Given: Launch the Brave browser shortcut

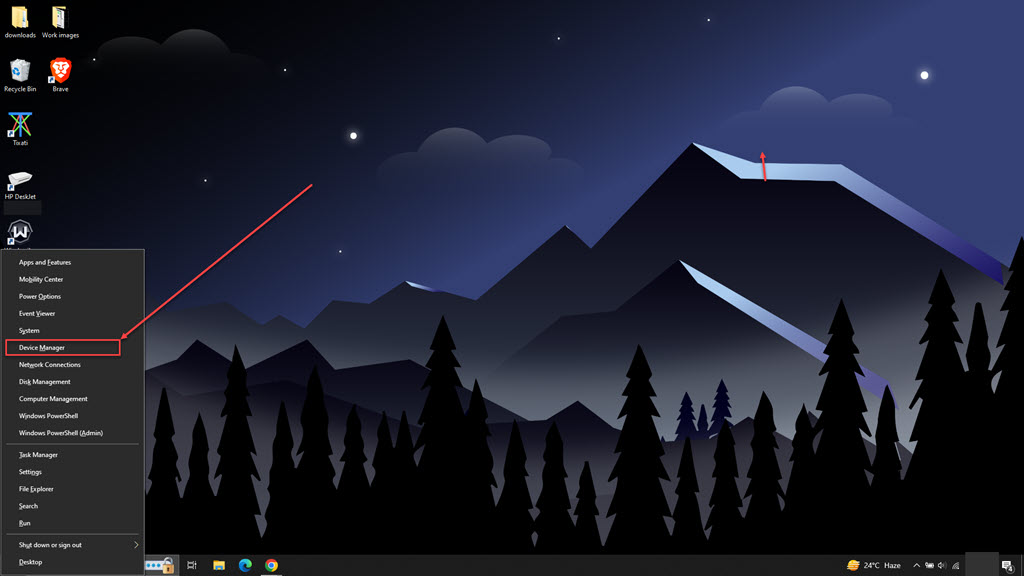Looking at the screenshot, I should (60, 76).
